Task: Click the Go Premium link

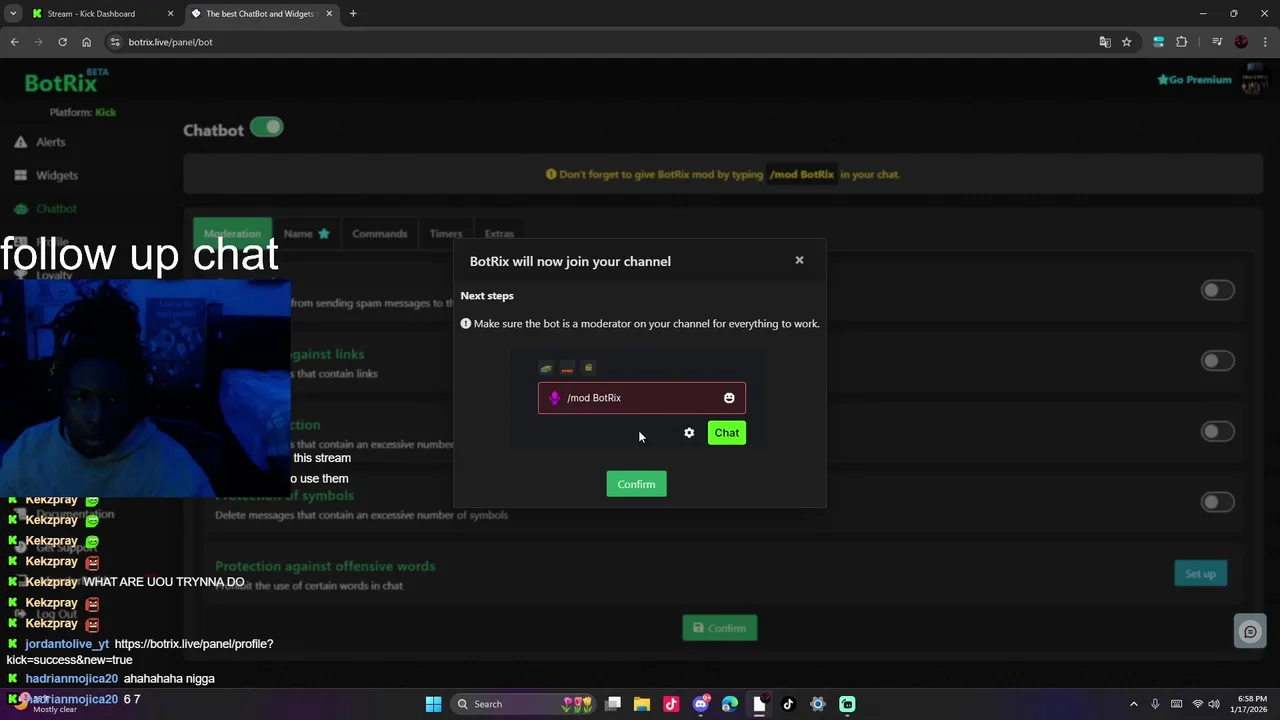Action: click(x=1194, y=80)
